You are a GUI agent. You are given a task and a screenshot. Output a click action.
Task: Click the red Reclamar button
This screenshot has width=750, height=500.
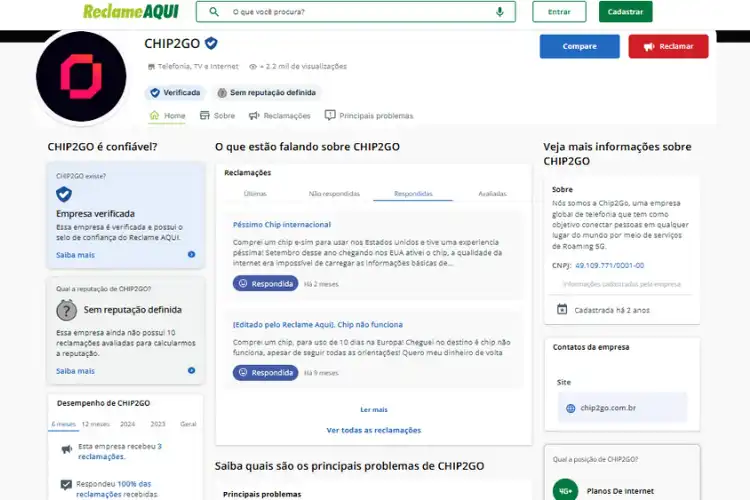(668, 46)
